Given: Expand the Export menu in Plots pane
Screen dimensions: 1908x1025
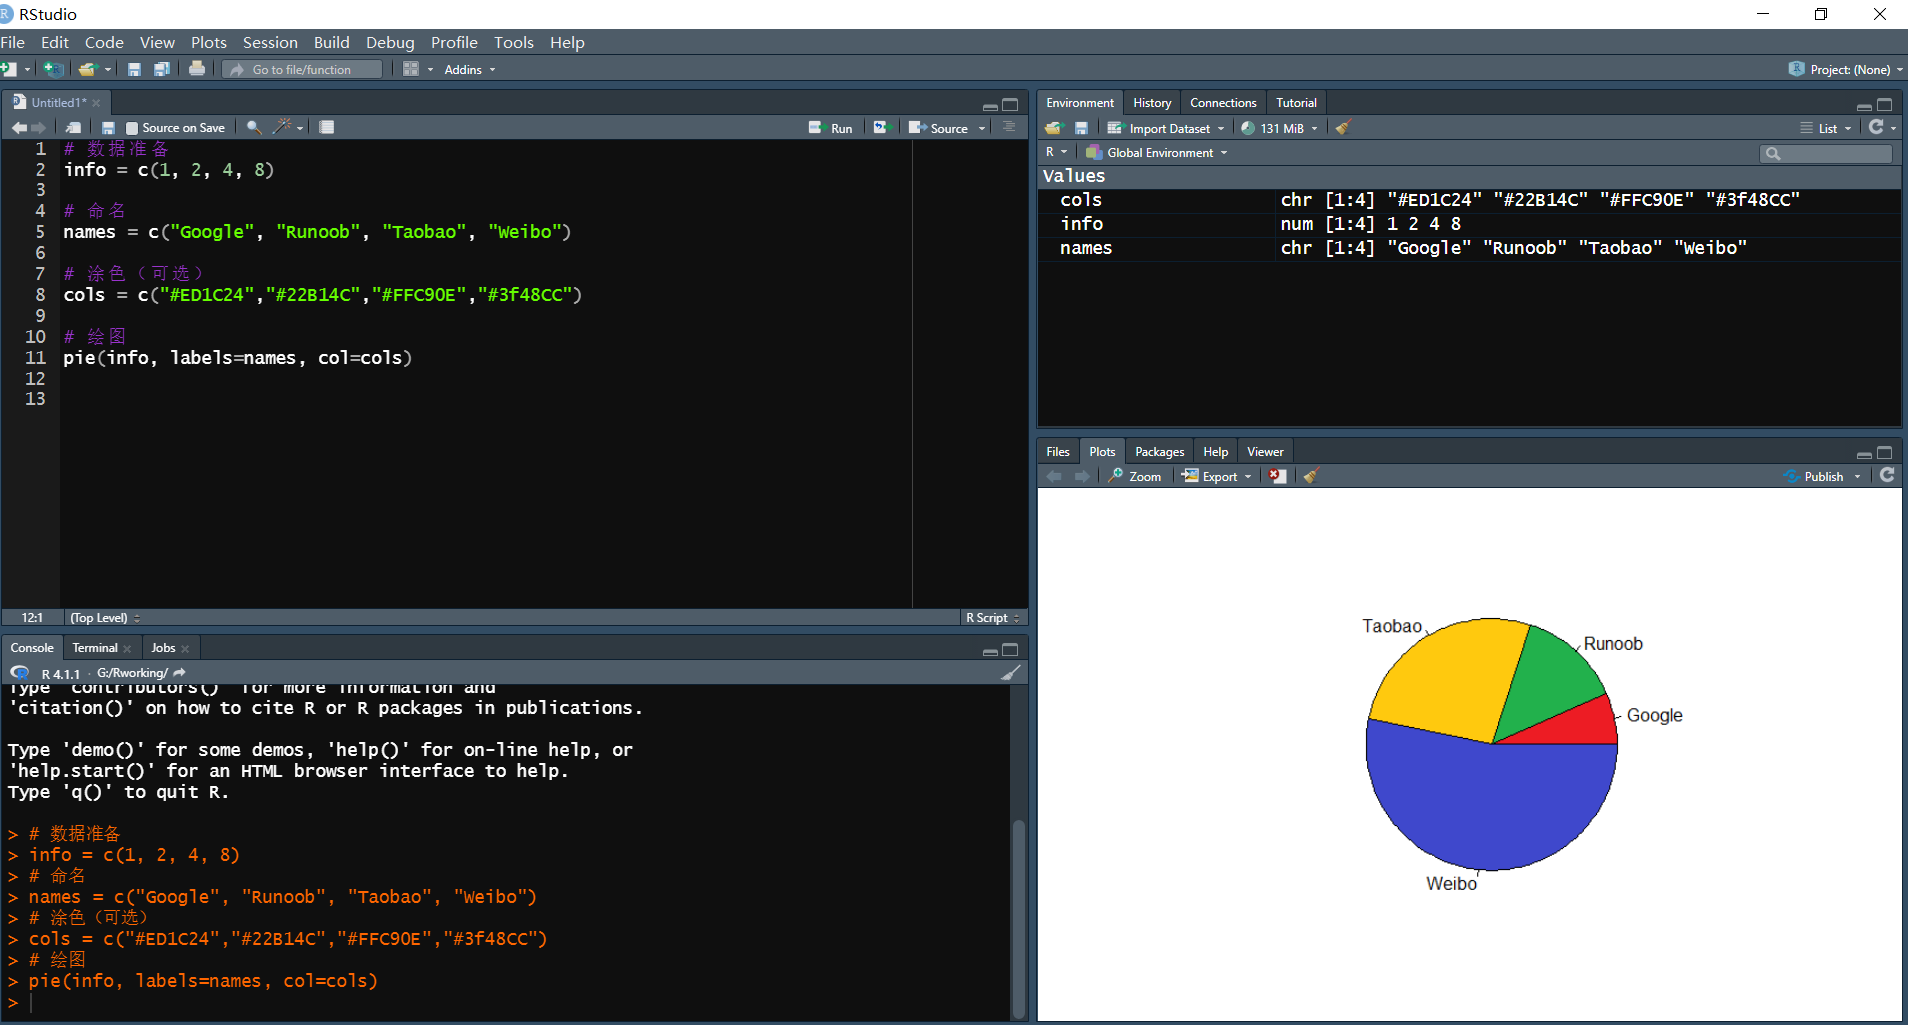Looking at the screenshot, I should point(1216,475).
